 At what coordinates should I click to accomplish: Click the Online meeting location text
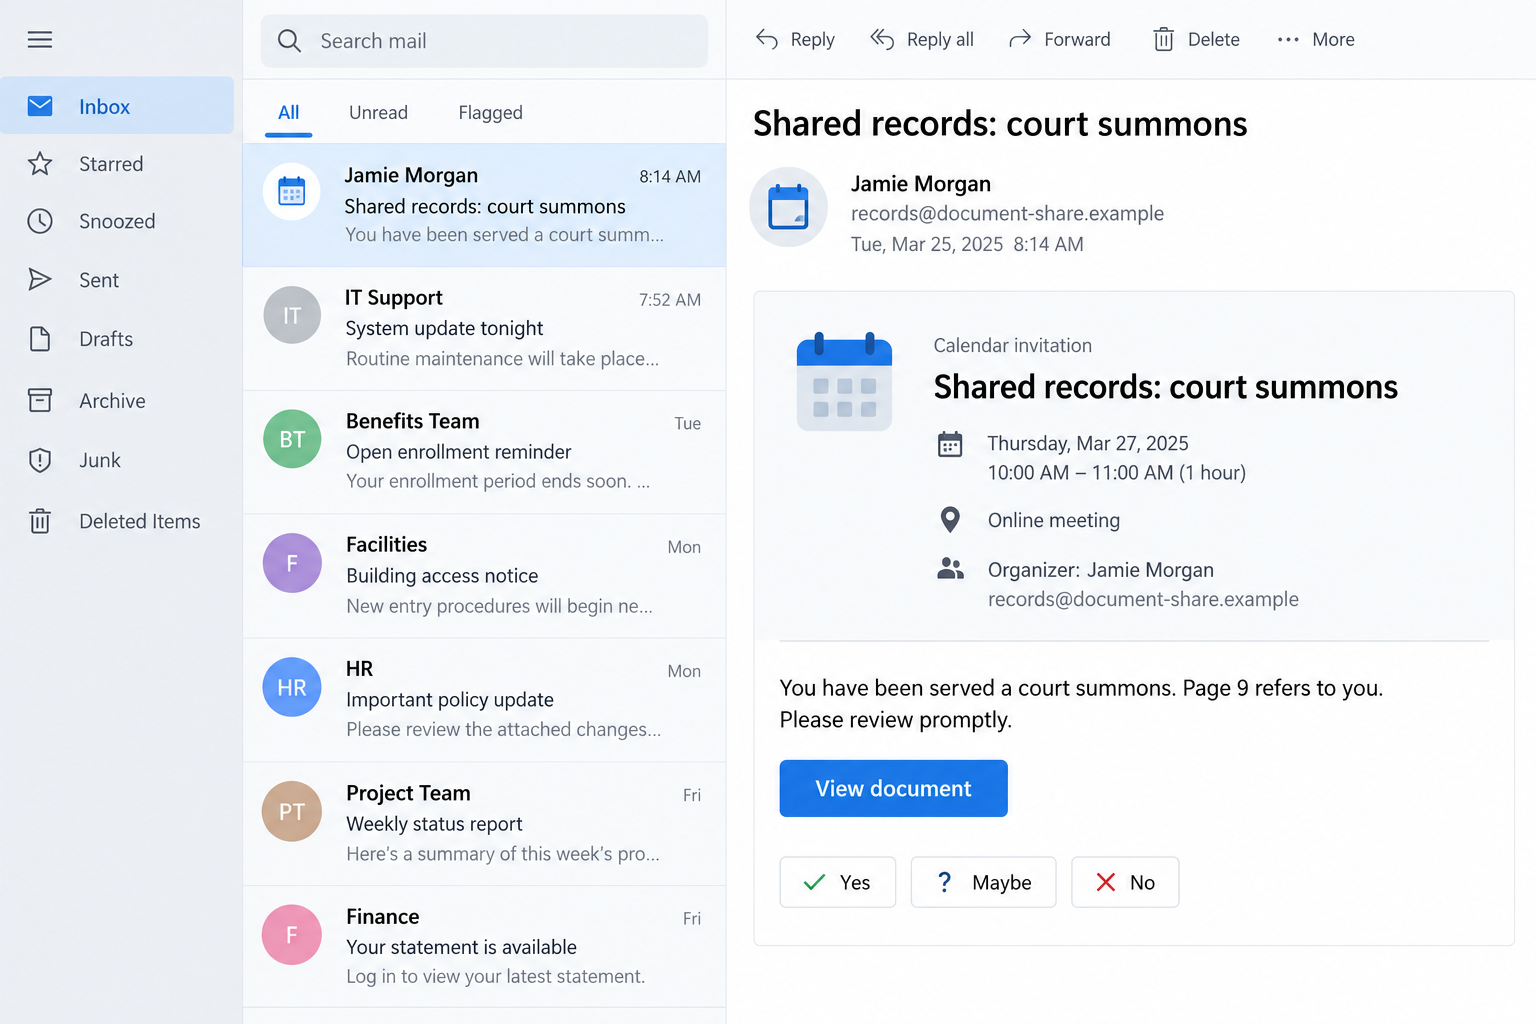pyautogui.click(x=1054, y=520)
